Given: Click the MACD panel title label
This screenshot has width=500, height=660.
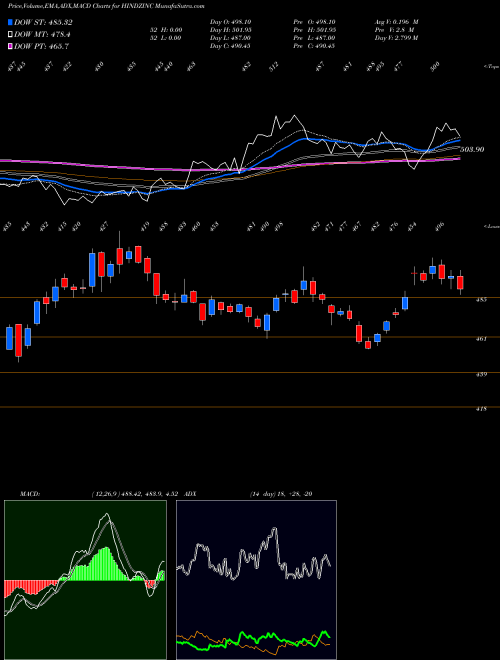Looking at the screenshot, I should tap(29, 494).
